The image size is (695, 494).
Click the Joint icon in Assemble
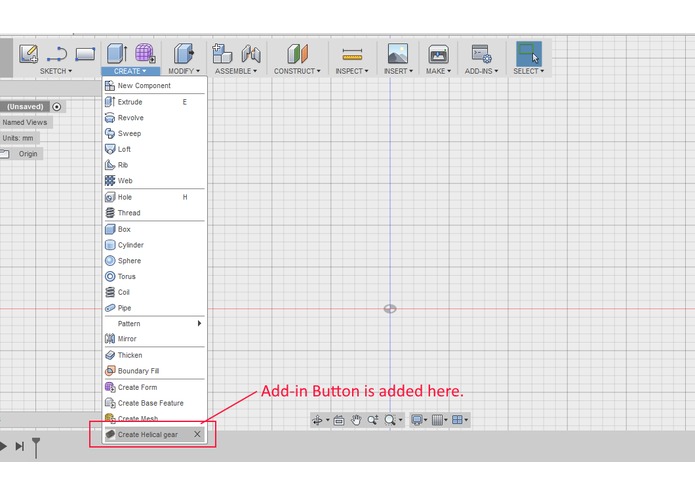[251, 54]
